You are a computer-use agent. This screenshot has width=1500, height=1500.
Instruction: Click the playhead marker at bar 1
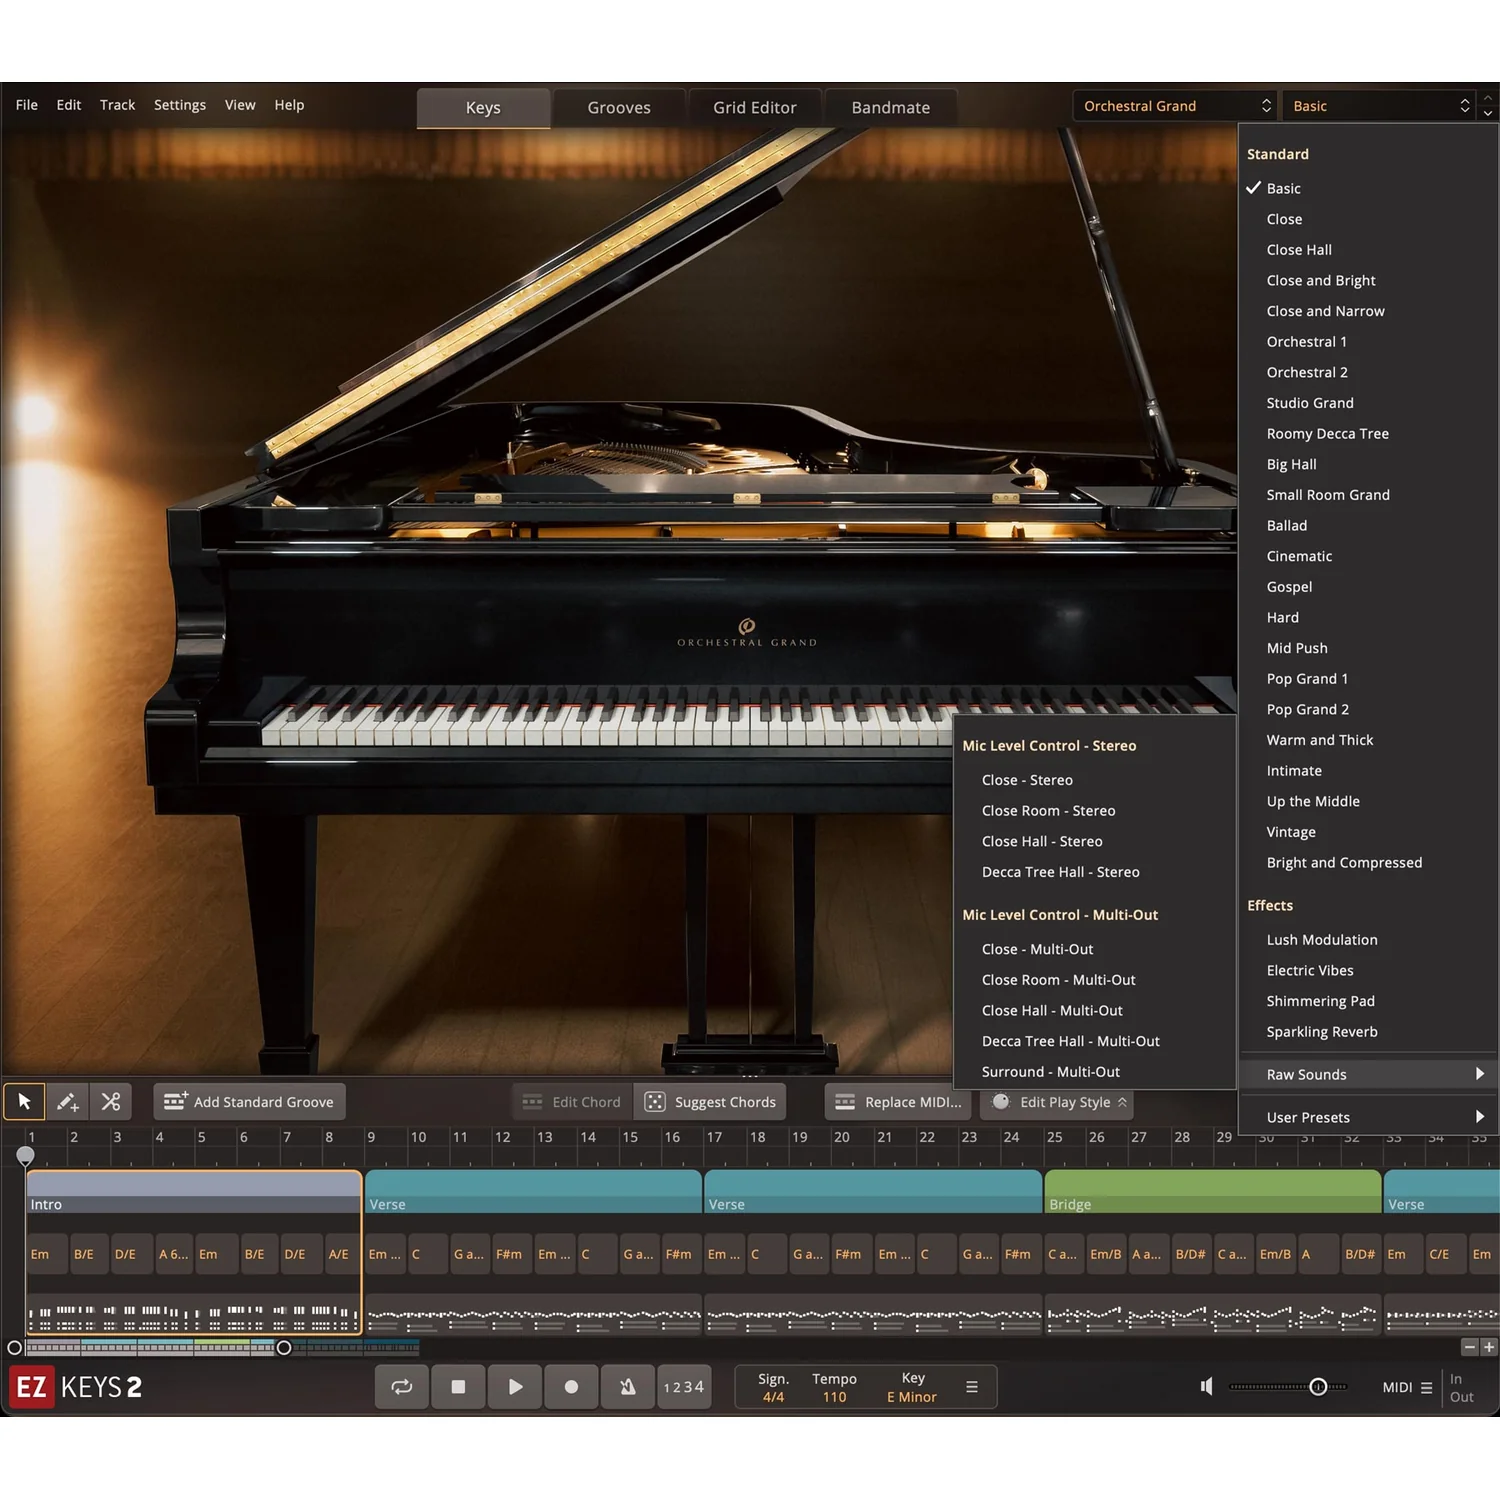click(26, 1156)
